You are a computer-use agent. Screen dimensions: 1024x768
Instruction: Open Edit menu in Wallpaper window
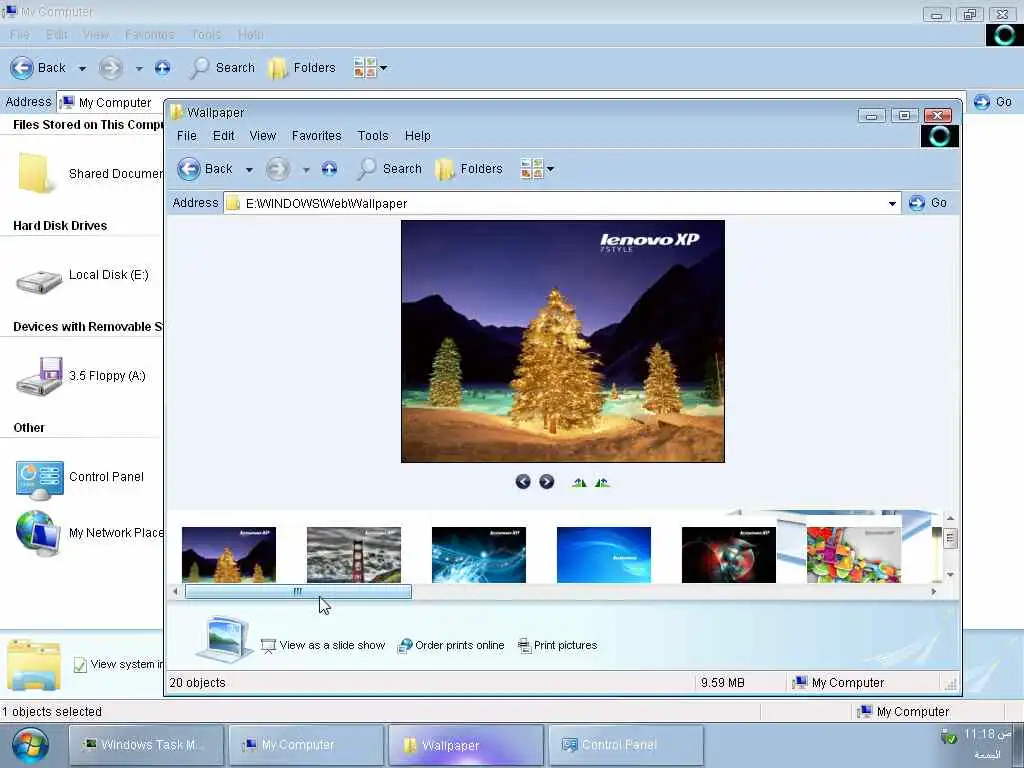(223, 136)
